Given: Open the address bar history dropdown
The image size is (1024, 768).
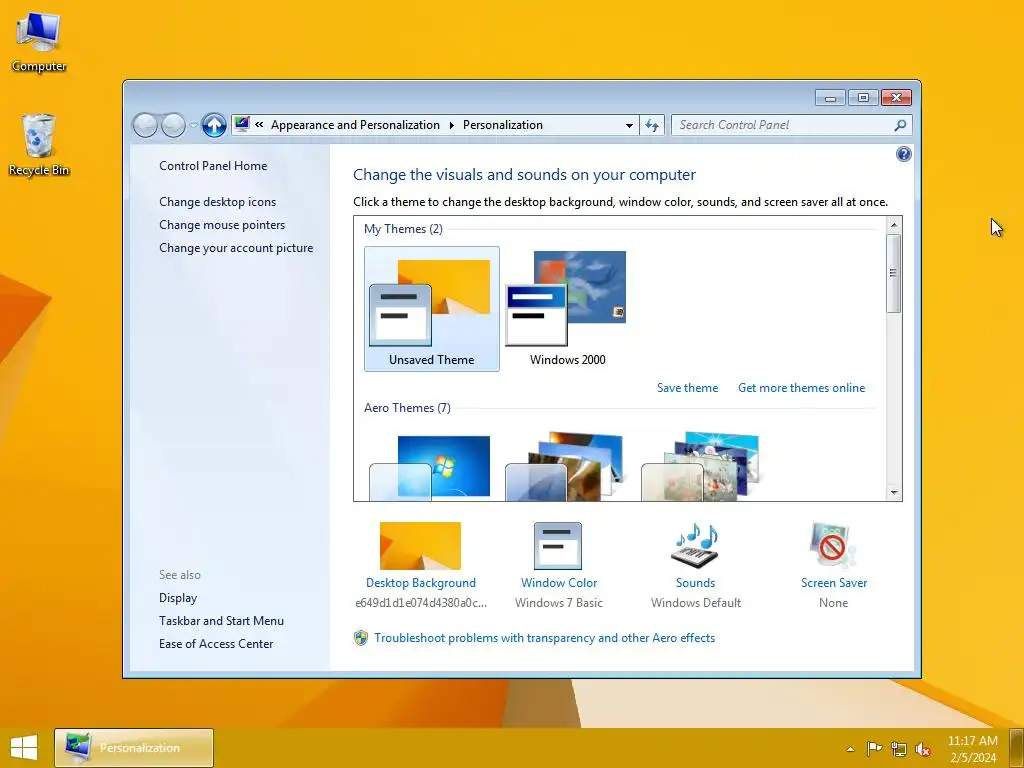Looking at the screenshot, I should point(629,125).
